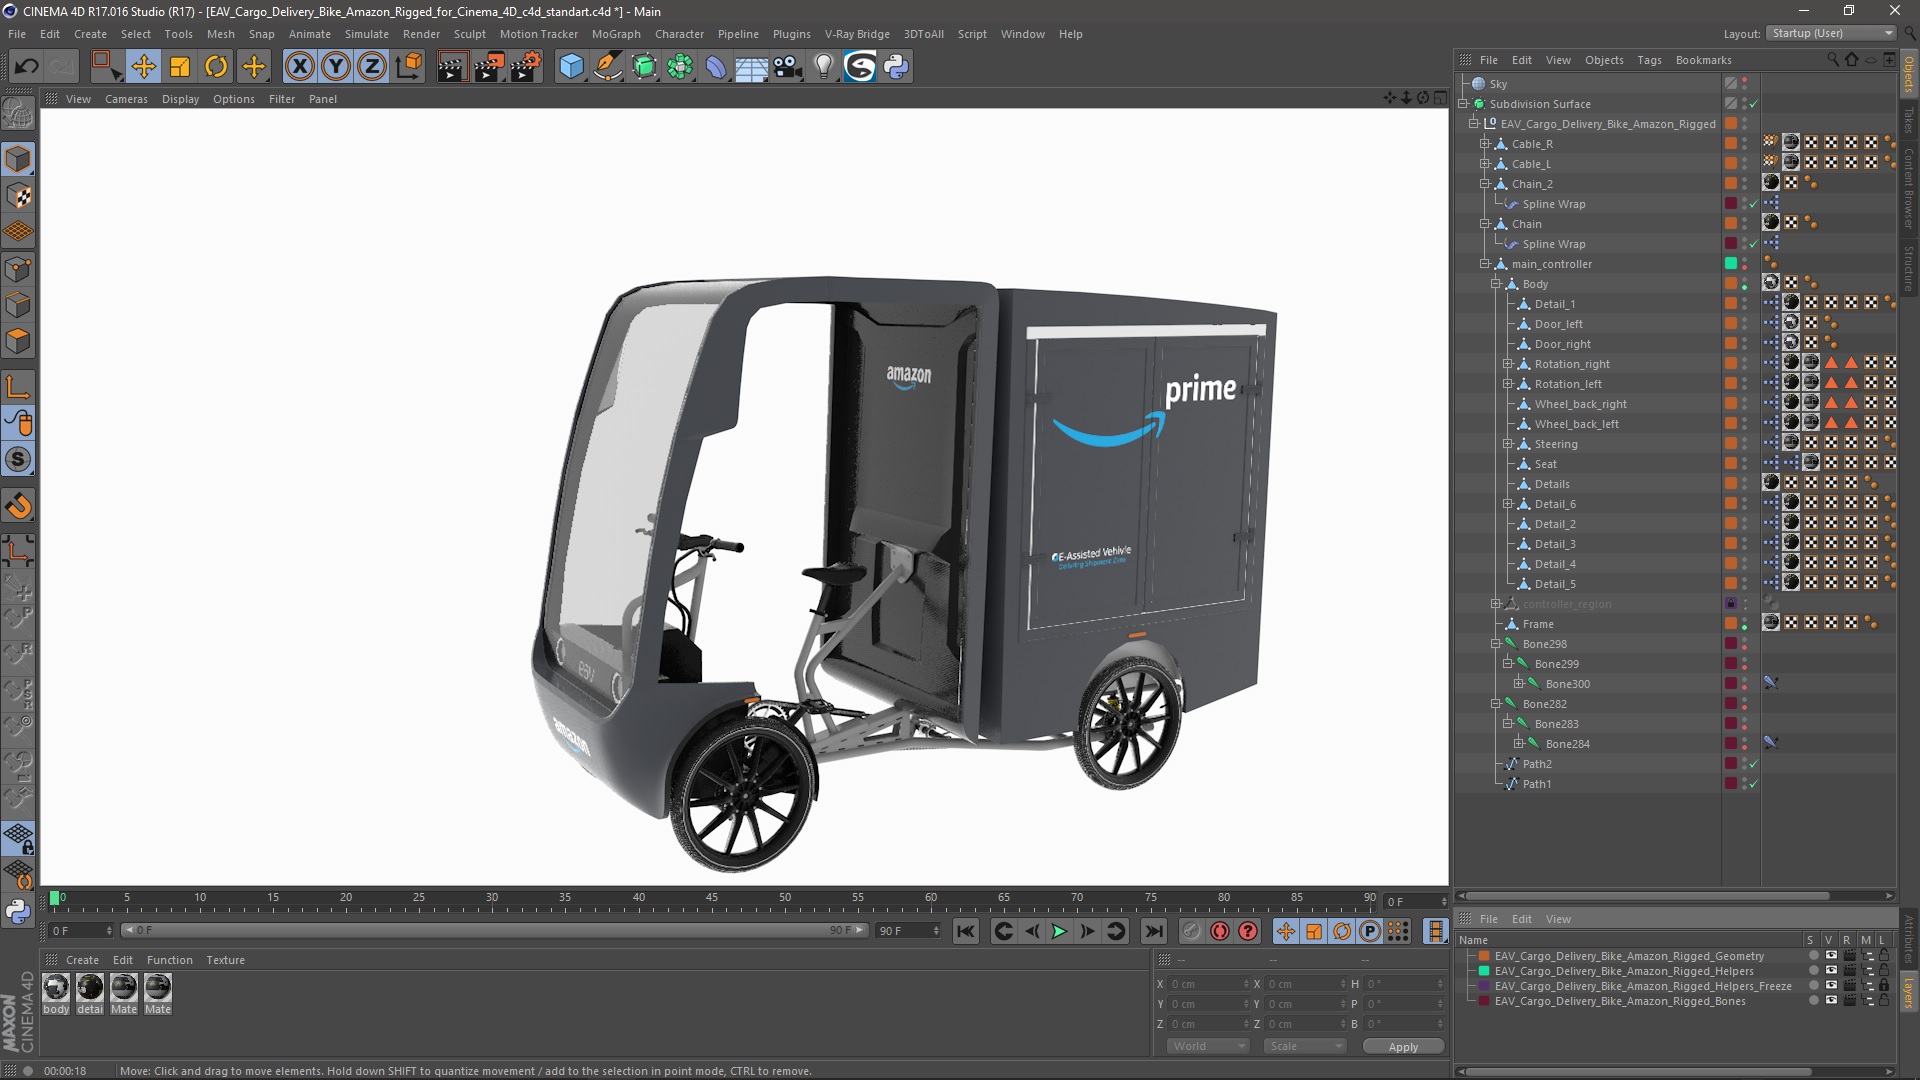Collapse the Bone298 tree node

click(x=1496, y=644)
